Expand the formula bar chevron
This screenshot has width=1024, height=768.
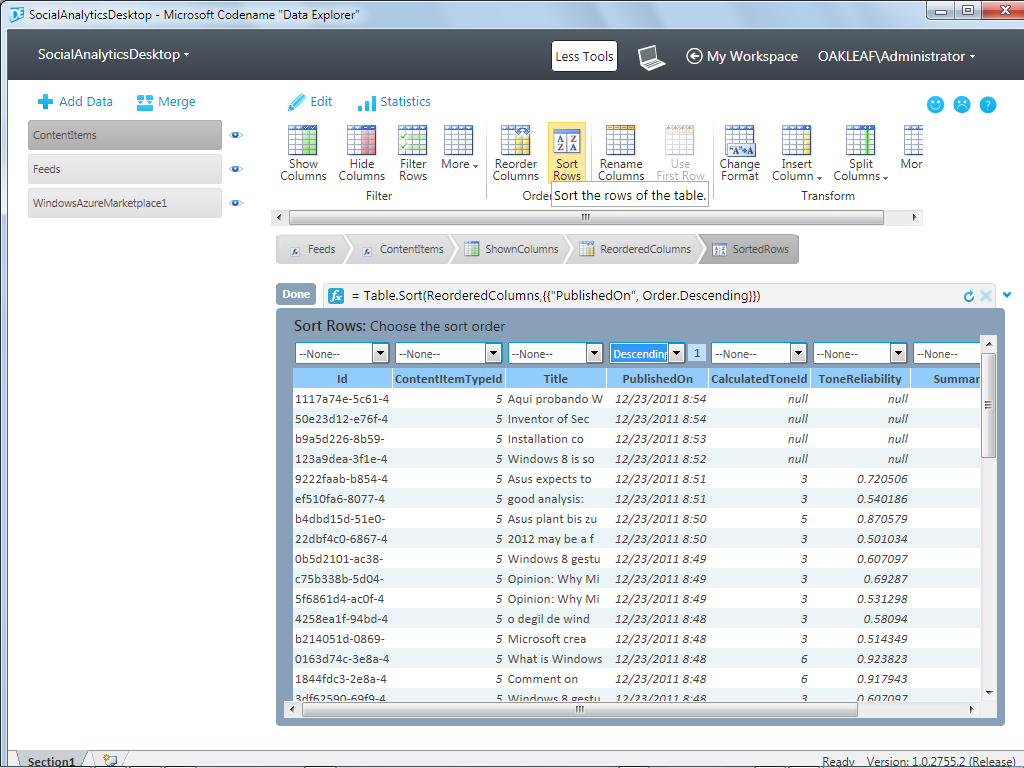pos(1006,295)
